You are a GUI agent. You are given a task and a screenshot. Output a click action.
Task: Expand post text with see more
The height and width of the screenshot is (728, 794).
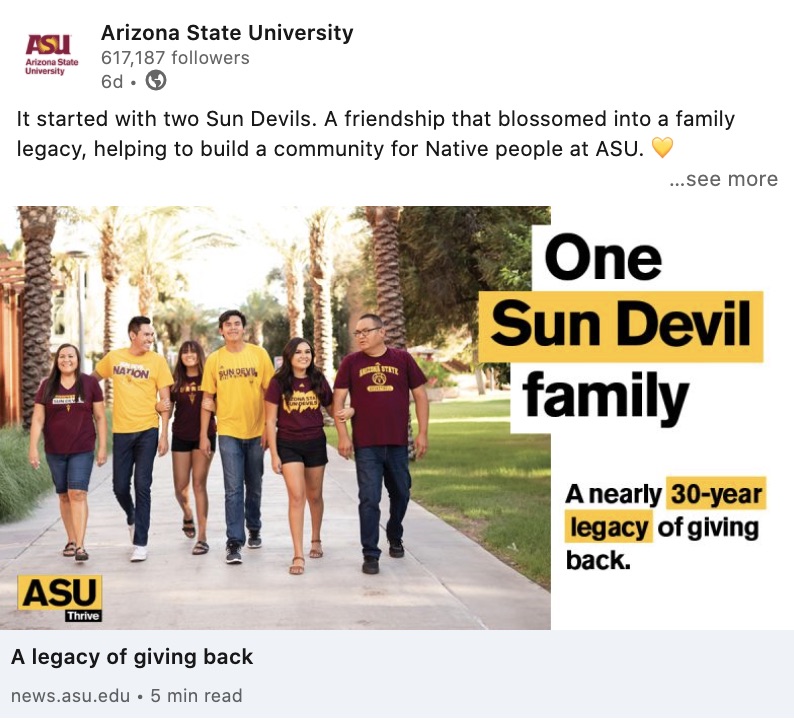tap(723, 179)
